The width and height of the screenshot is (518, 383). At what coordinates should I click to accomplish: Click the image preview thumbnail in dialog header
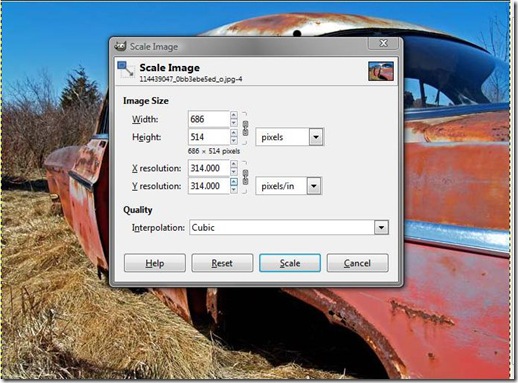[381, 71]
